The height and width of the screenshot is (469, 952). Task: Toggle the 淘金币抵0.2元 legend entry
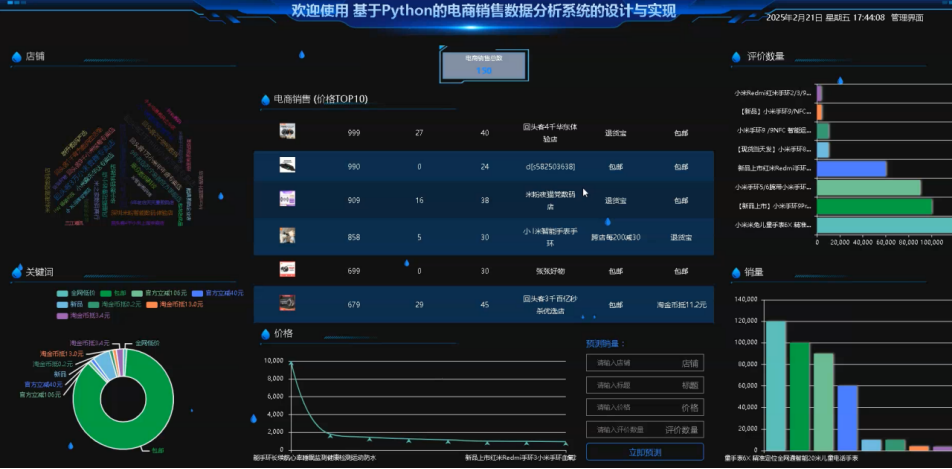point(115,304)
